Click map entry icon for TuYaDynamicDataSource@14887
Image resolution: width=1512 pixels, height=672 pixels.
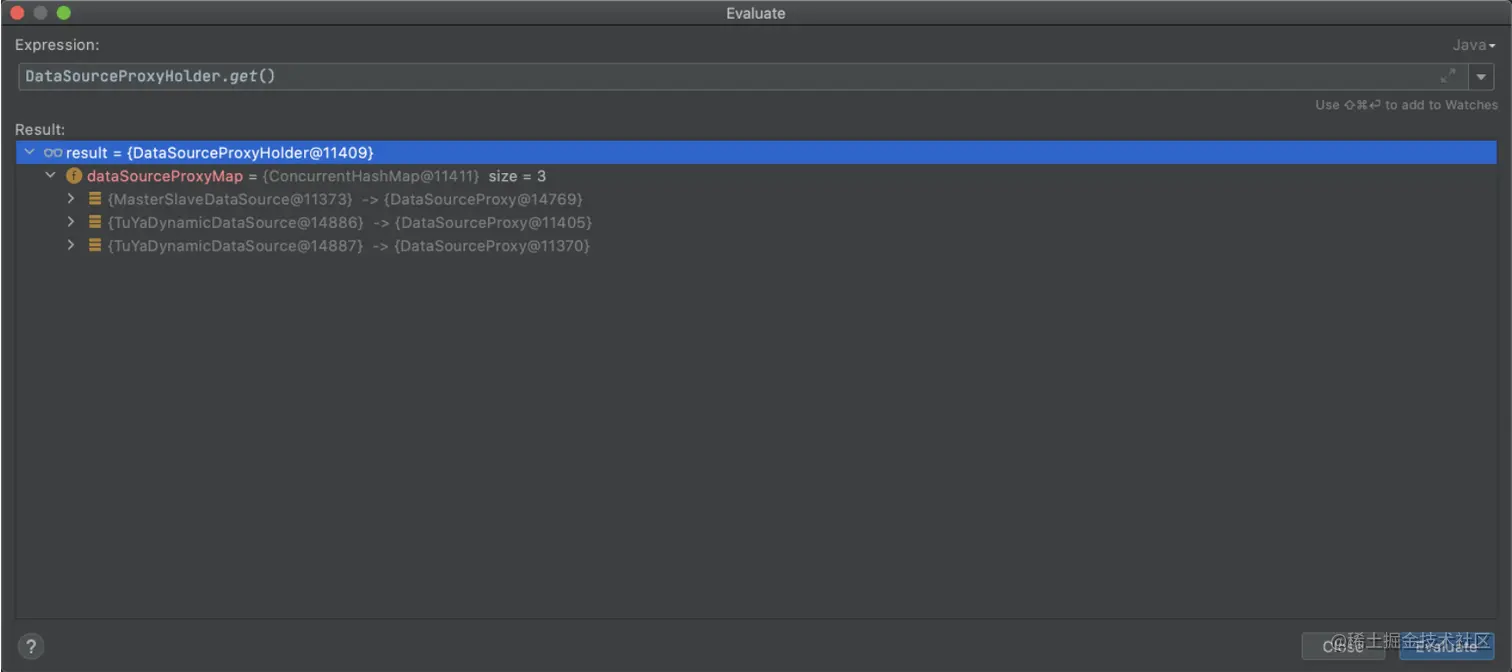pos(95,245)
